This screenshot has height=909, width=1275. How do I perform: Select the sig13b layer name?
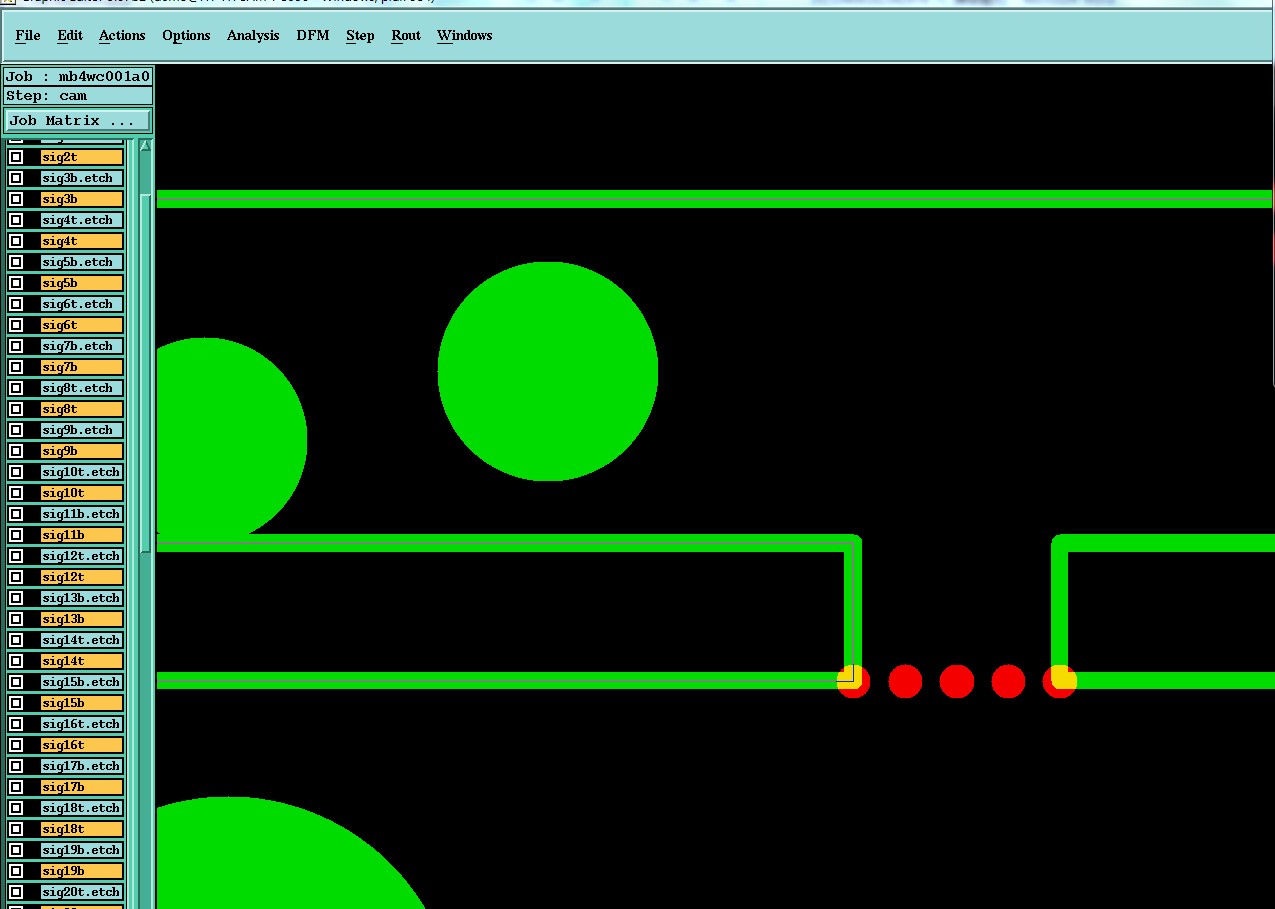coord(82,619)
